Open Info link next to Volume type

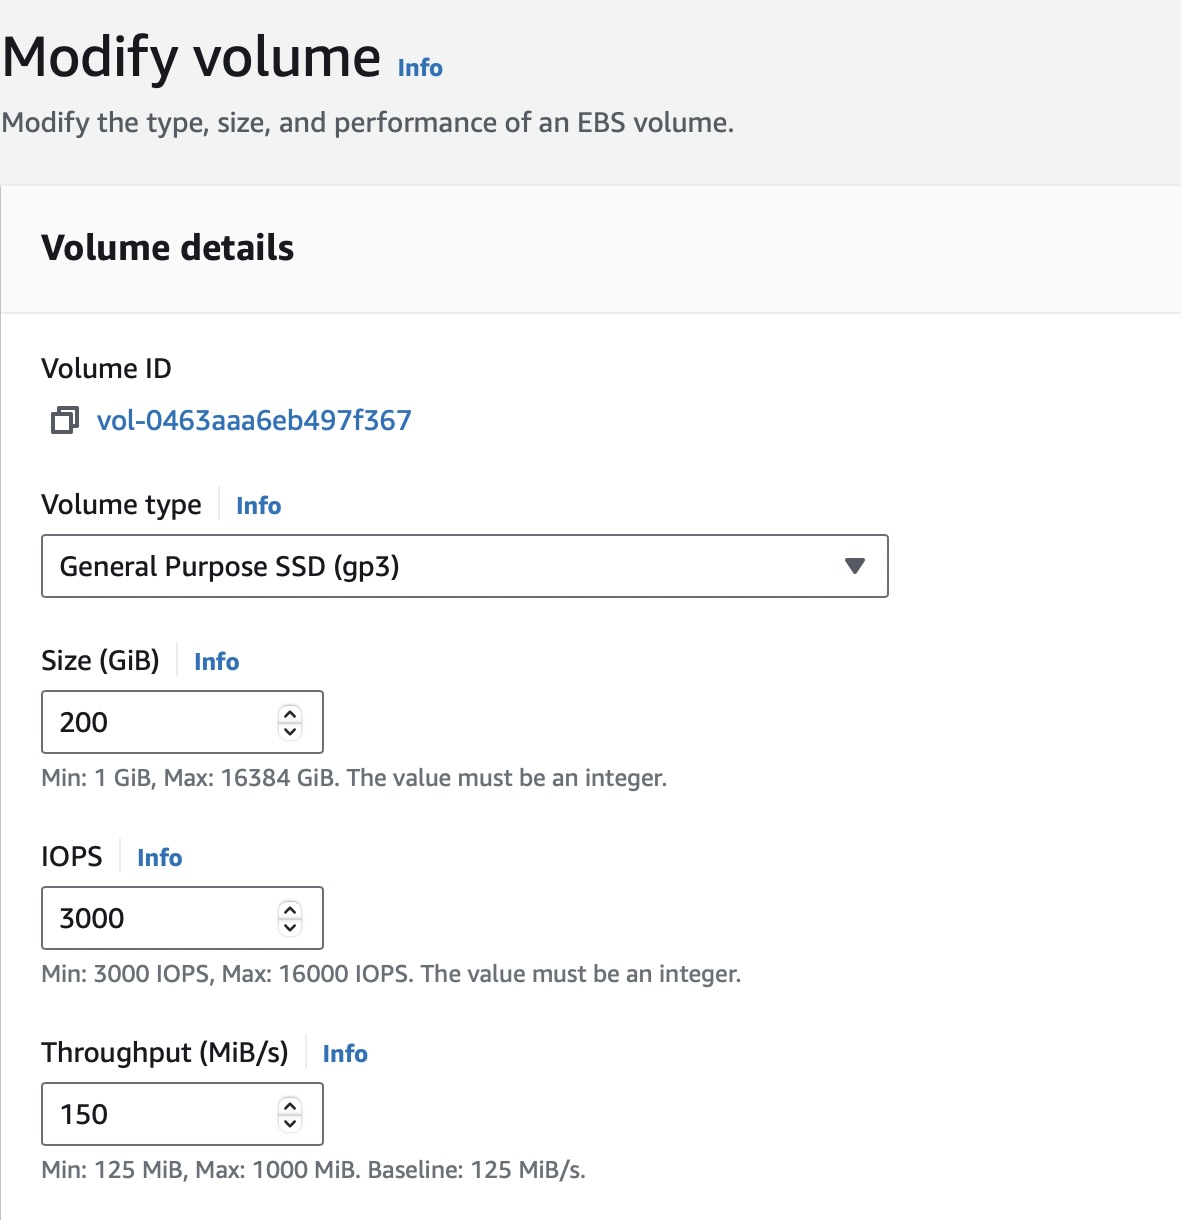click(258, 506)
